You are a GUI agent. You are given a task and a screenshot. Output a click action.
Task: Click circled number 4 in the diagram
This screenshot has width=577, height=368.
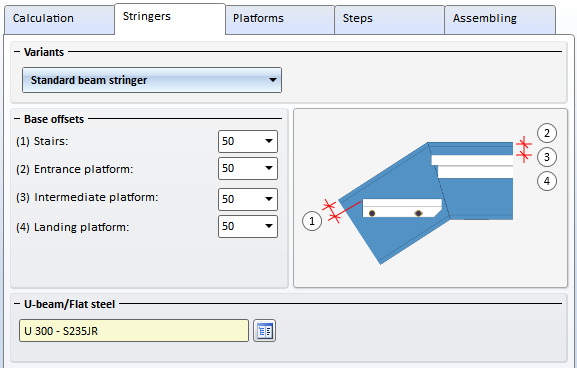coord(546,181)
